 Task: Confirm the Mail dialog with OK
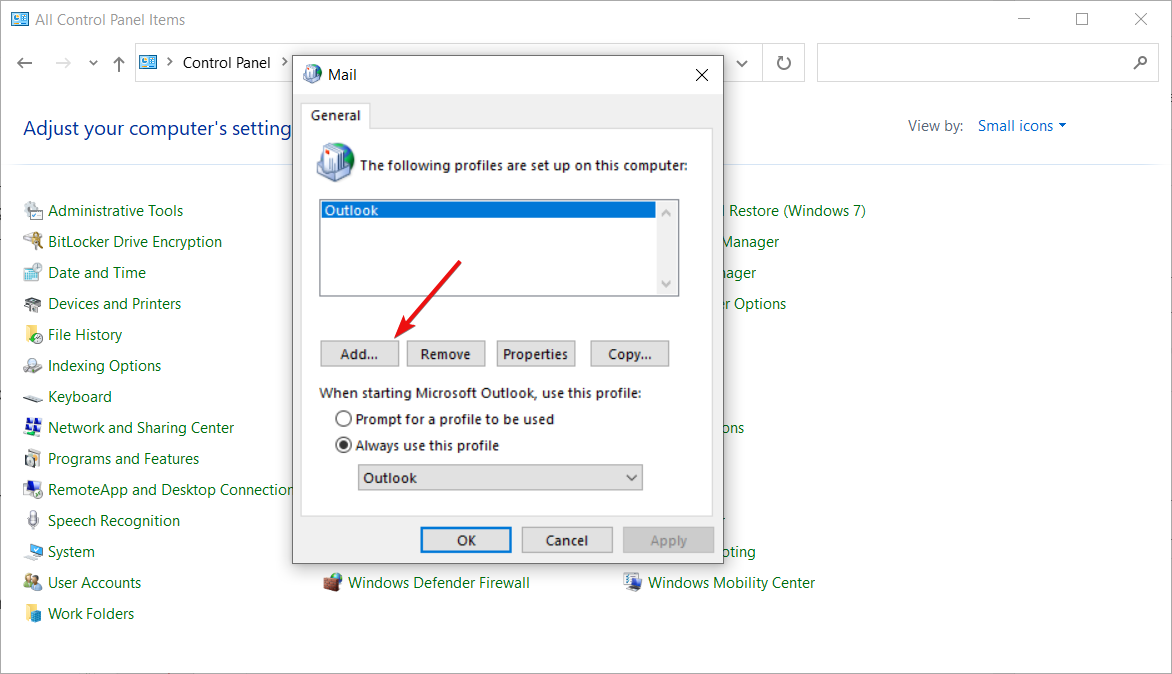click(466, 540)
